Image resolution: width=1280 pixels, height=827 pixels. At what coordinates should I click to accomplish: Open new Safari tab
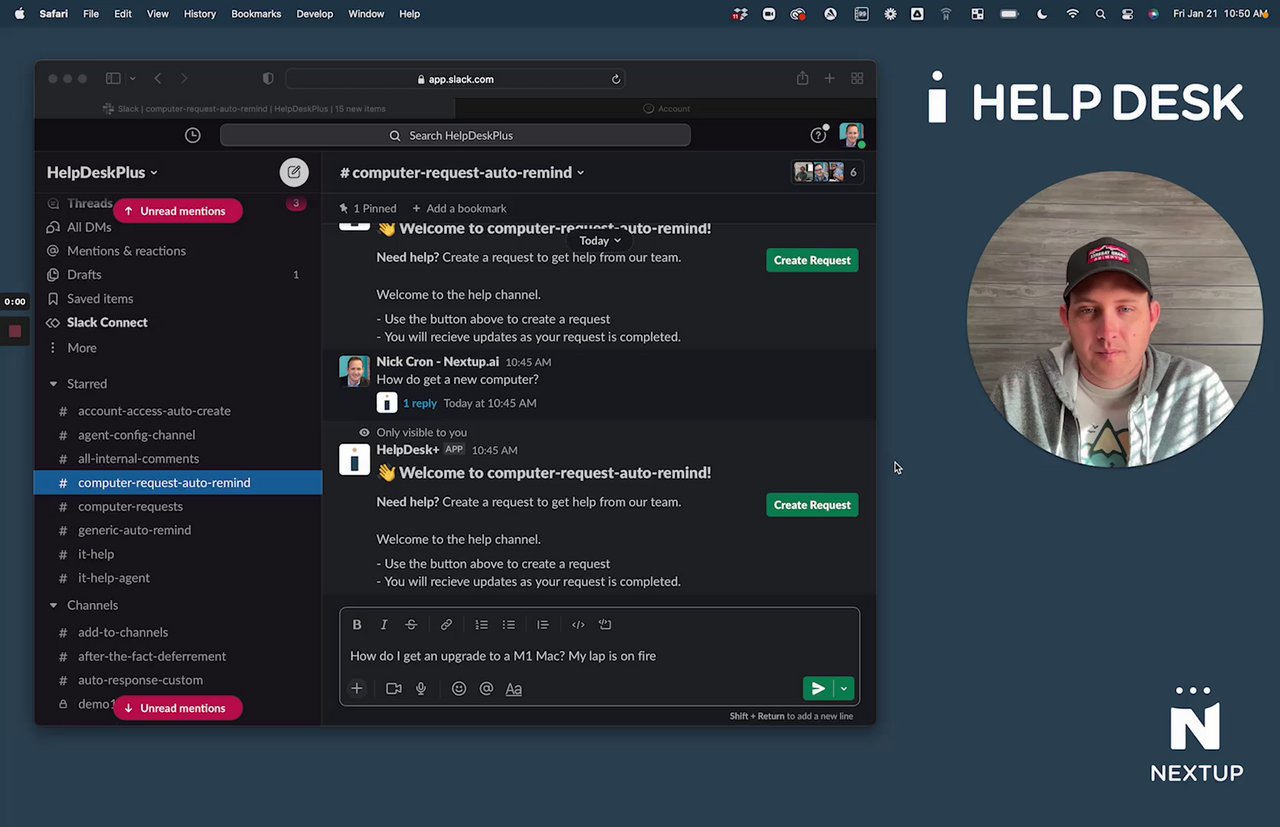coord(829,78)
